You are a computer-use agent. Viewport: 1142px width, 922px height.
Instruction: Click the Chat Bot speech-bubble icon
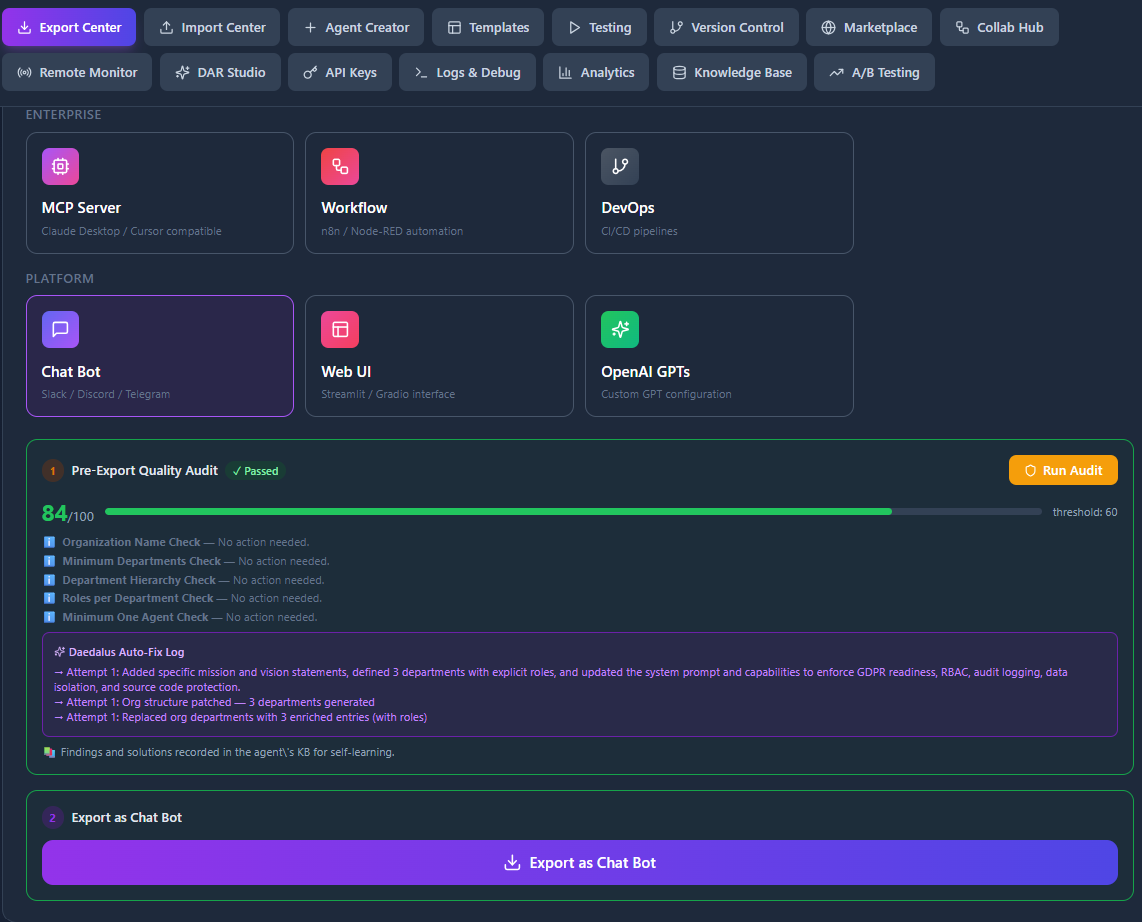click(60, 329)
